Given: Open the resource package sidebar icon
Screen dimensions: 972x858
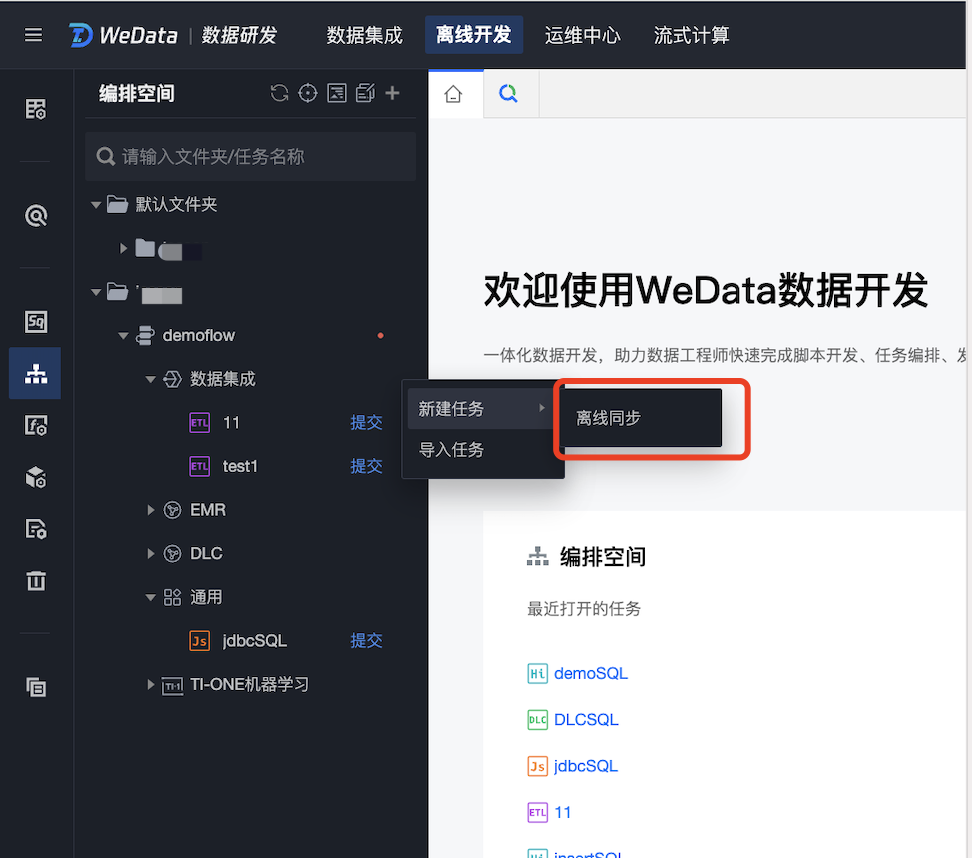Looking at the screenshot, I should (36, 477).
